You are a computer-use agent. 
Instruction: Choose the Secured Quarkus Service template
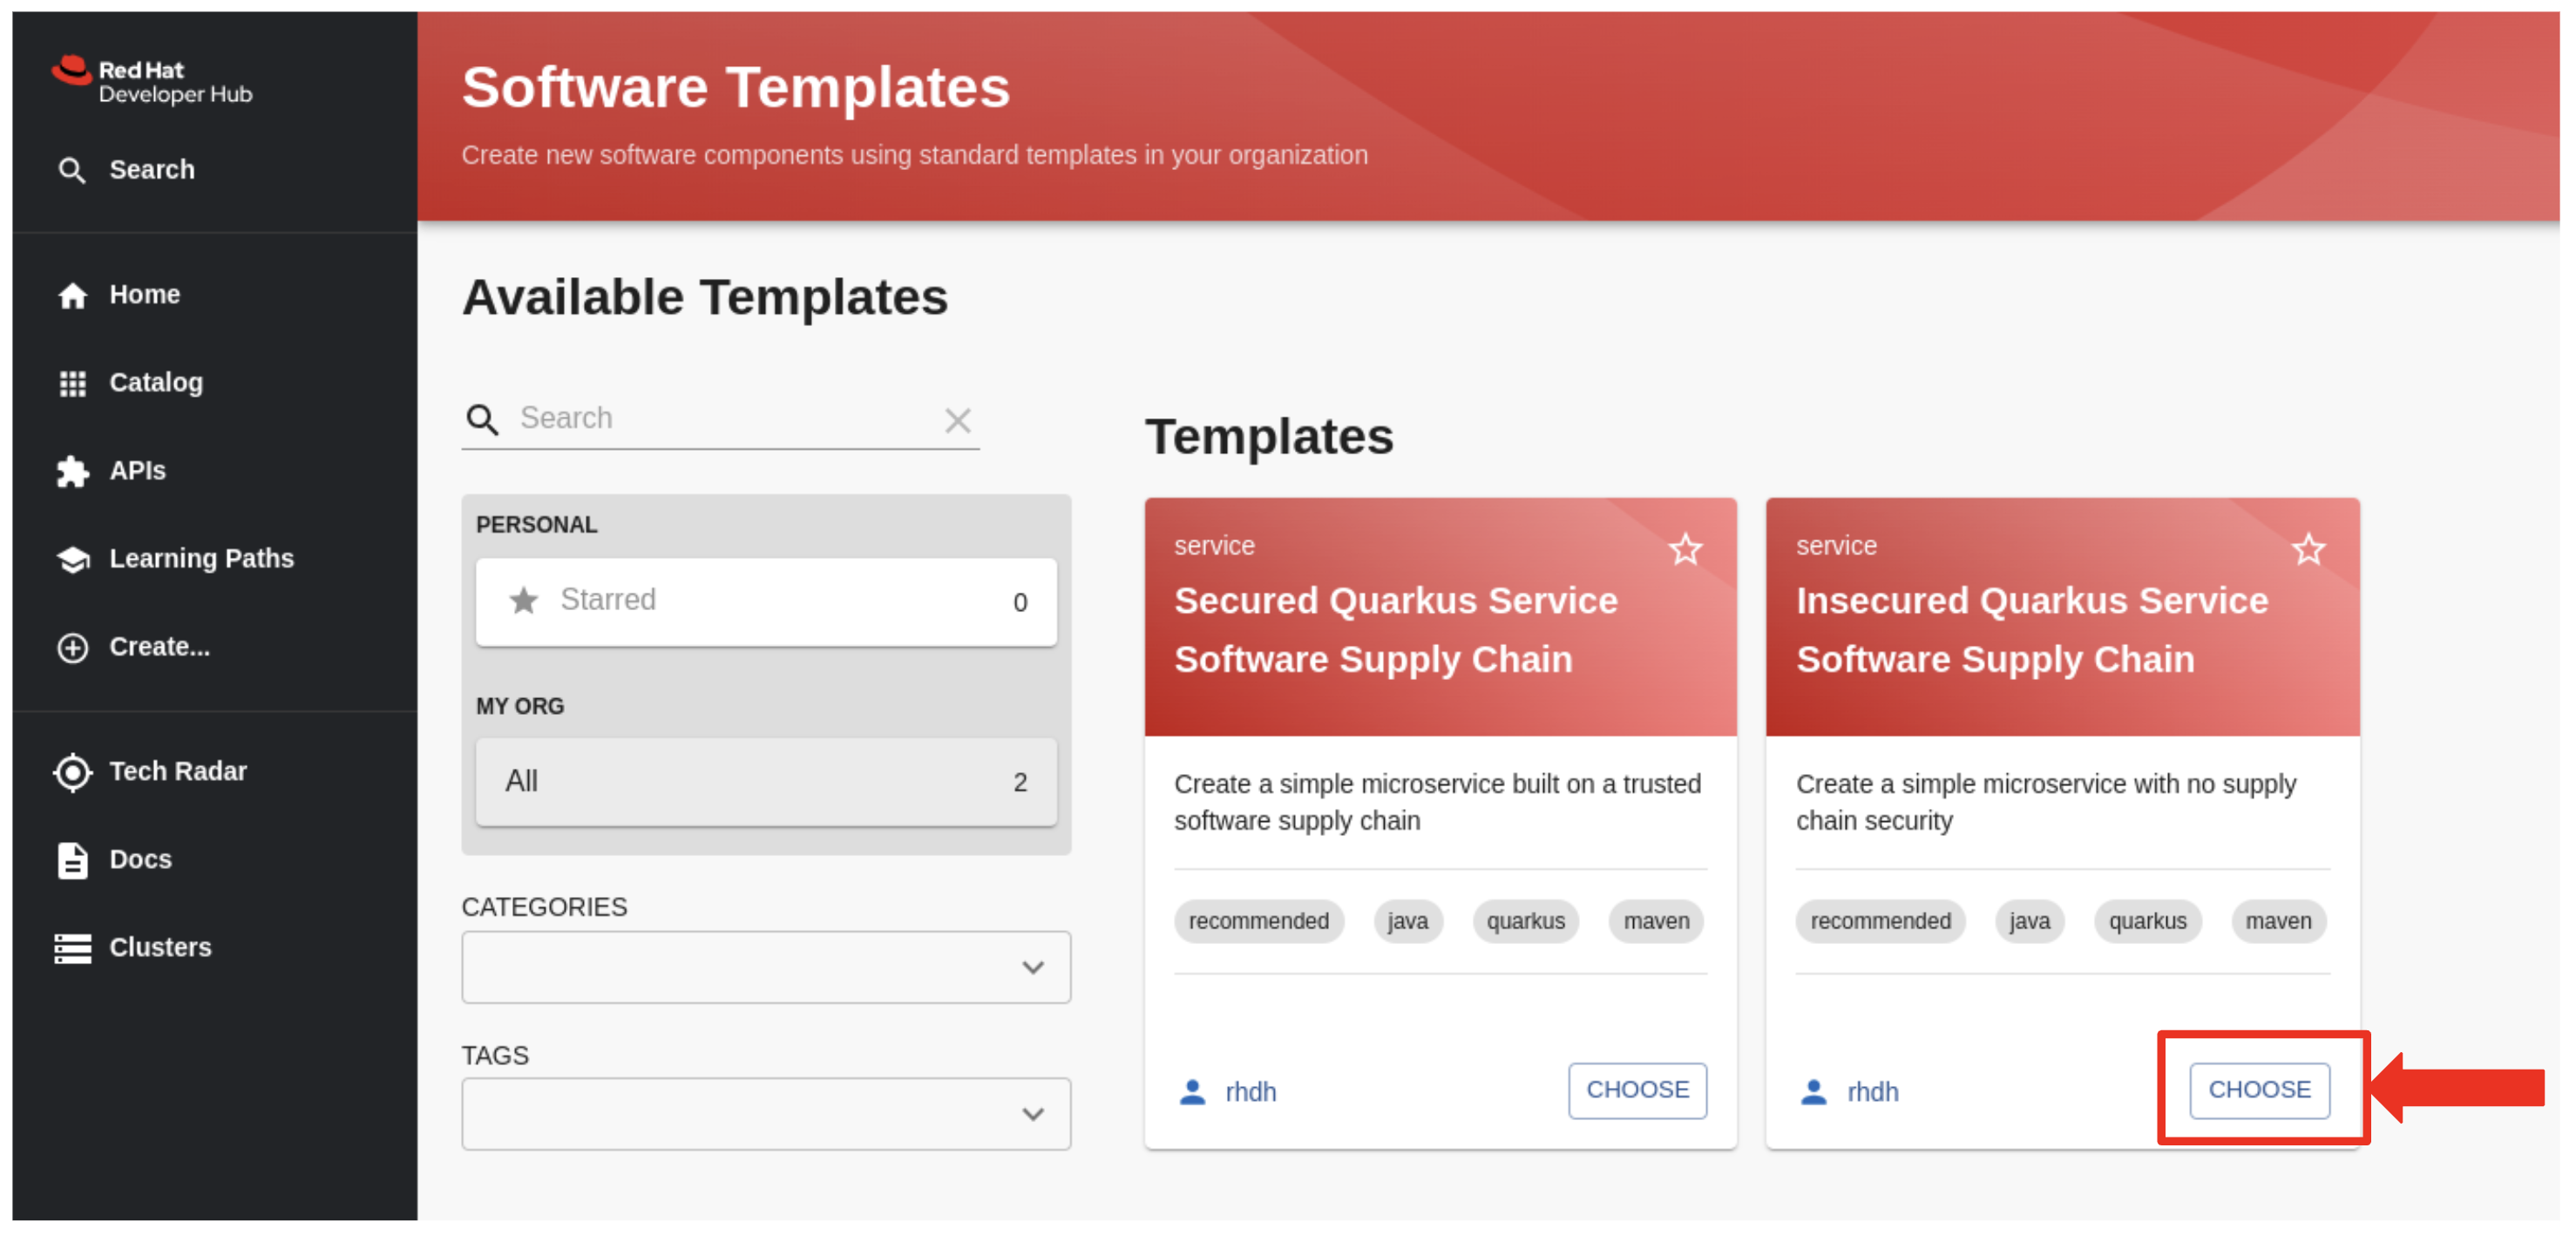1637,1090
